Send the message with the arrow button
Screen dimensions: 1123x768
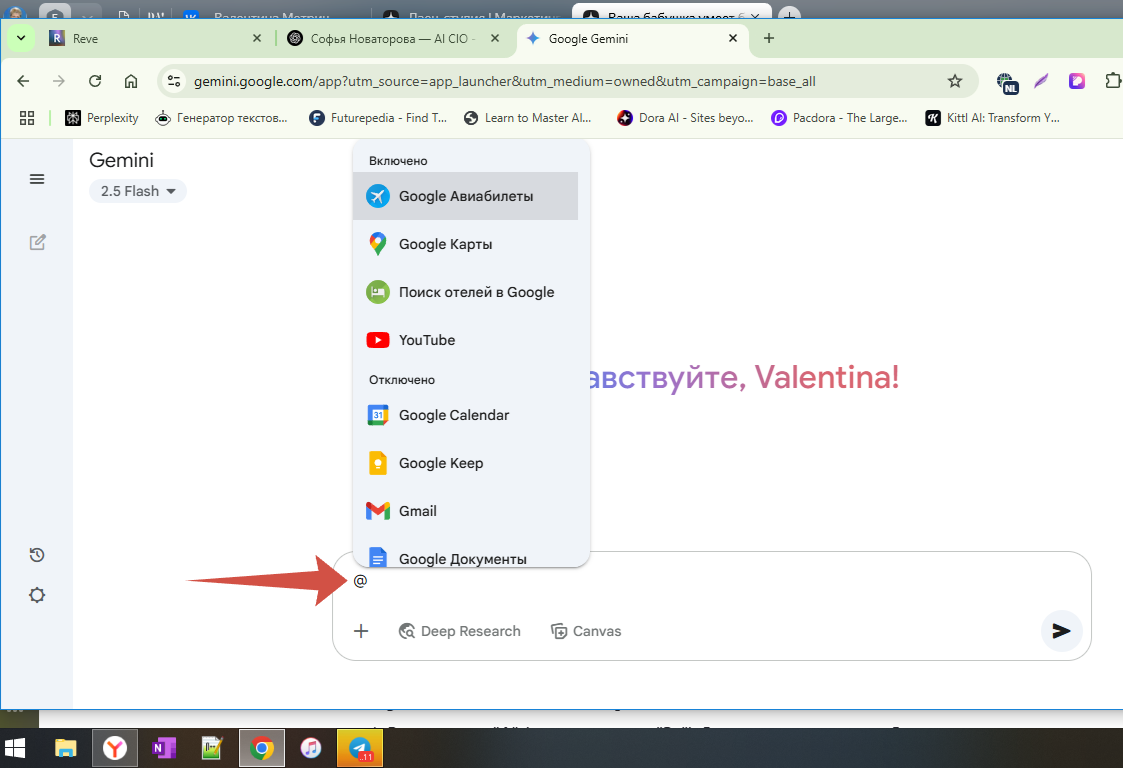(x=1061, y=630)
